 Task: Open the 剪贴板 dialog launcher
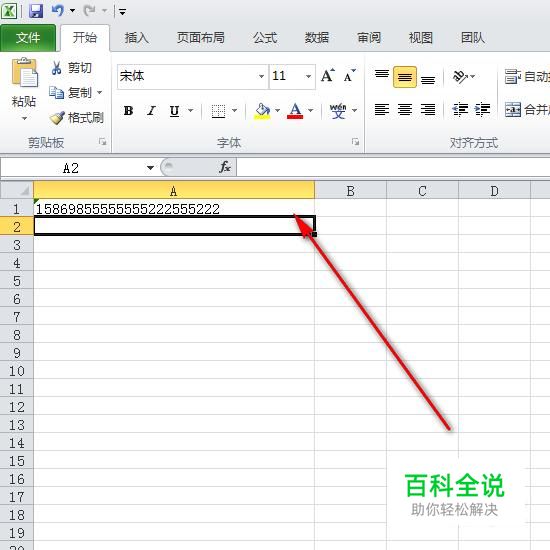coord(102,142)
